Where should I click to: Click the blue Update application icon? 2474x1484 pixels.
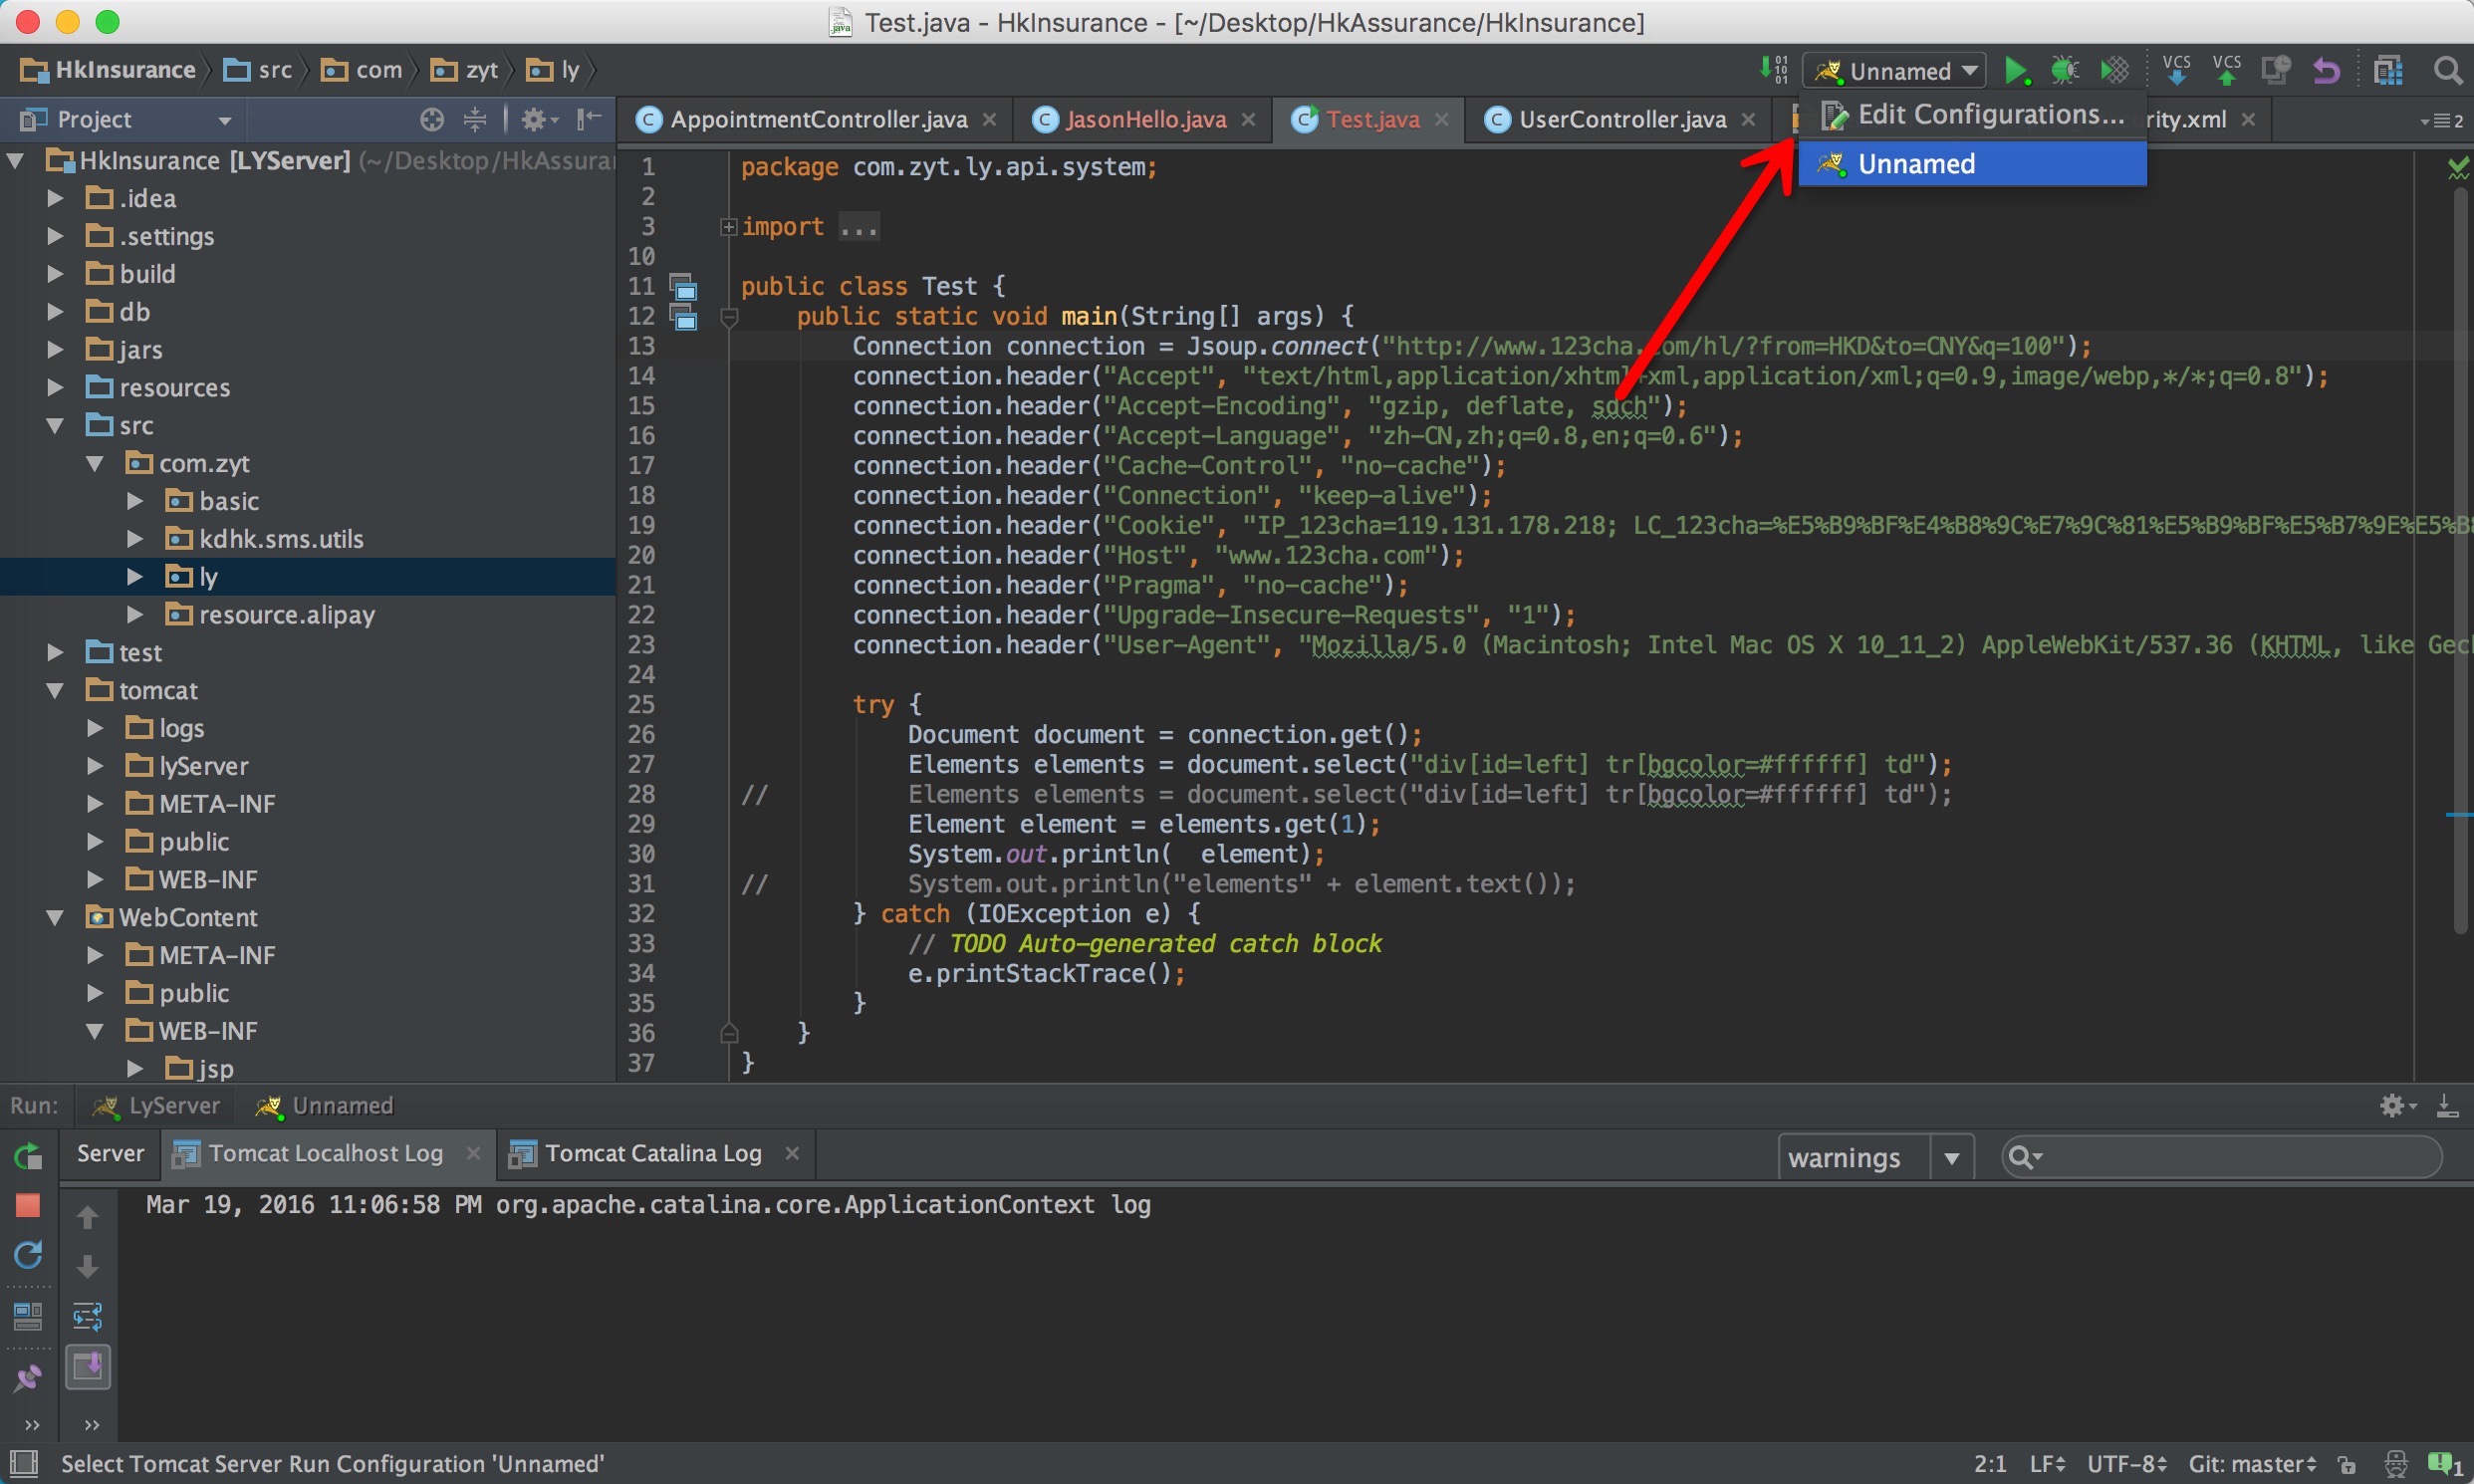[x=28, y=1255]
